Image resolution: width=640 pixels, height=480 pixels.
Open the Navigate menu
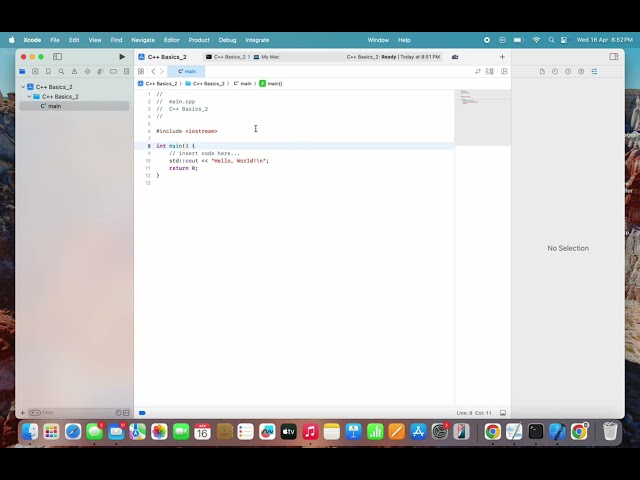143,40
